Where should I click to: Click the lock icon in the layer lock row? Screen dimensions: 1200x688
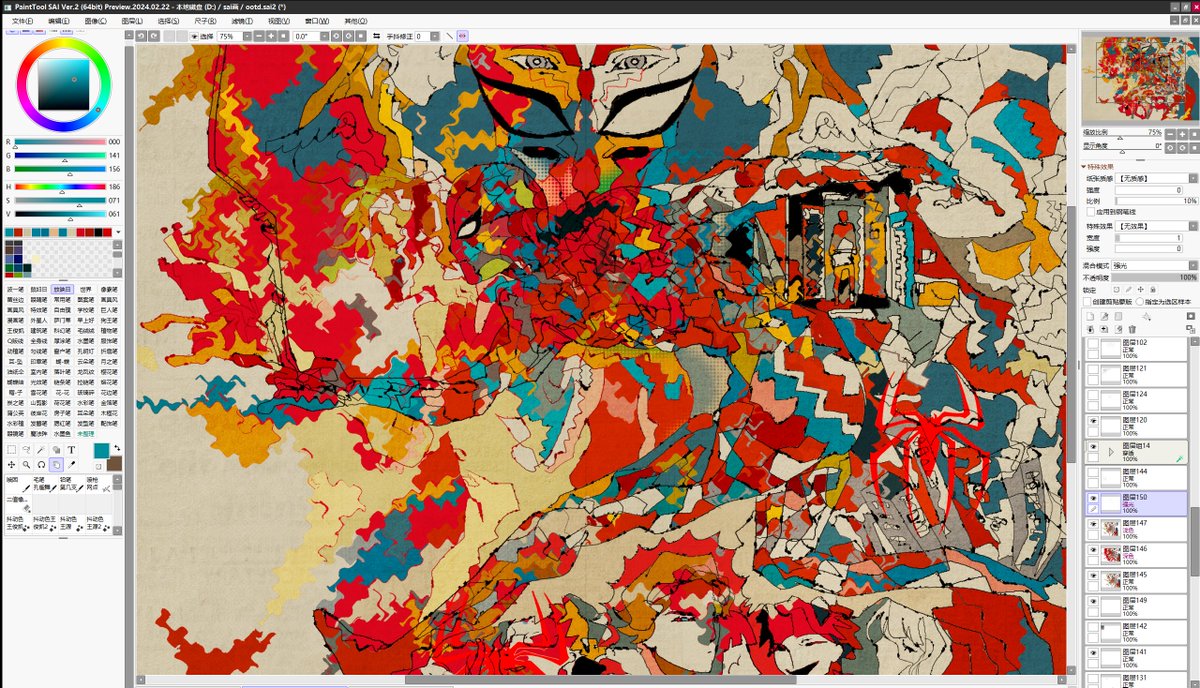click(1153, 290)
